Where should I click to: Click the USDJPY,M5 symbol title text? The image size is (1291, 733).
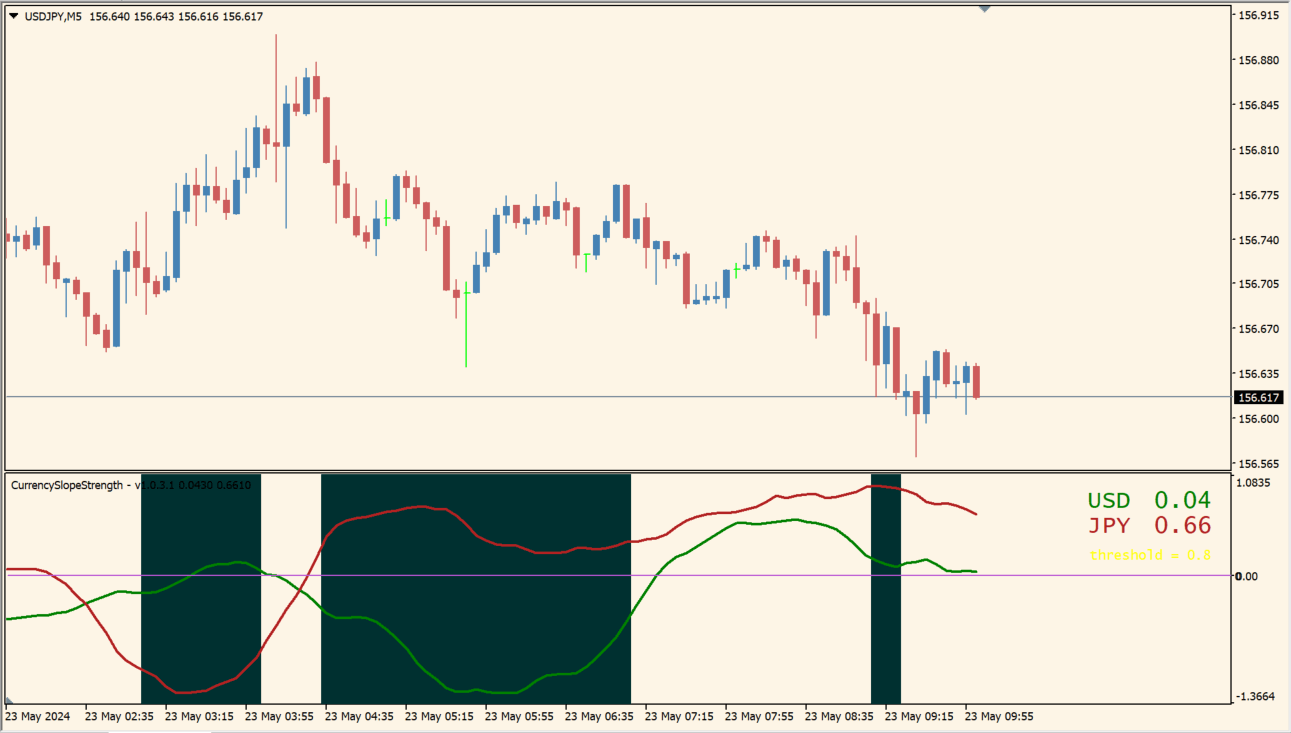pyautogui.click(x=53, y=16)
